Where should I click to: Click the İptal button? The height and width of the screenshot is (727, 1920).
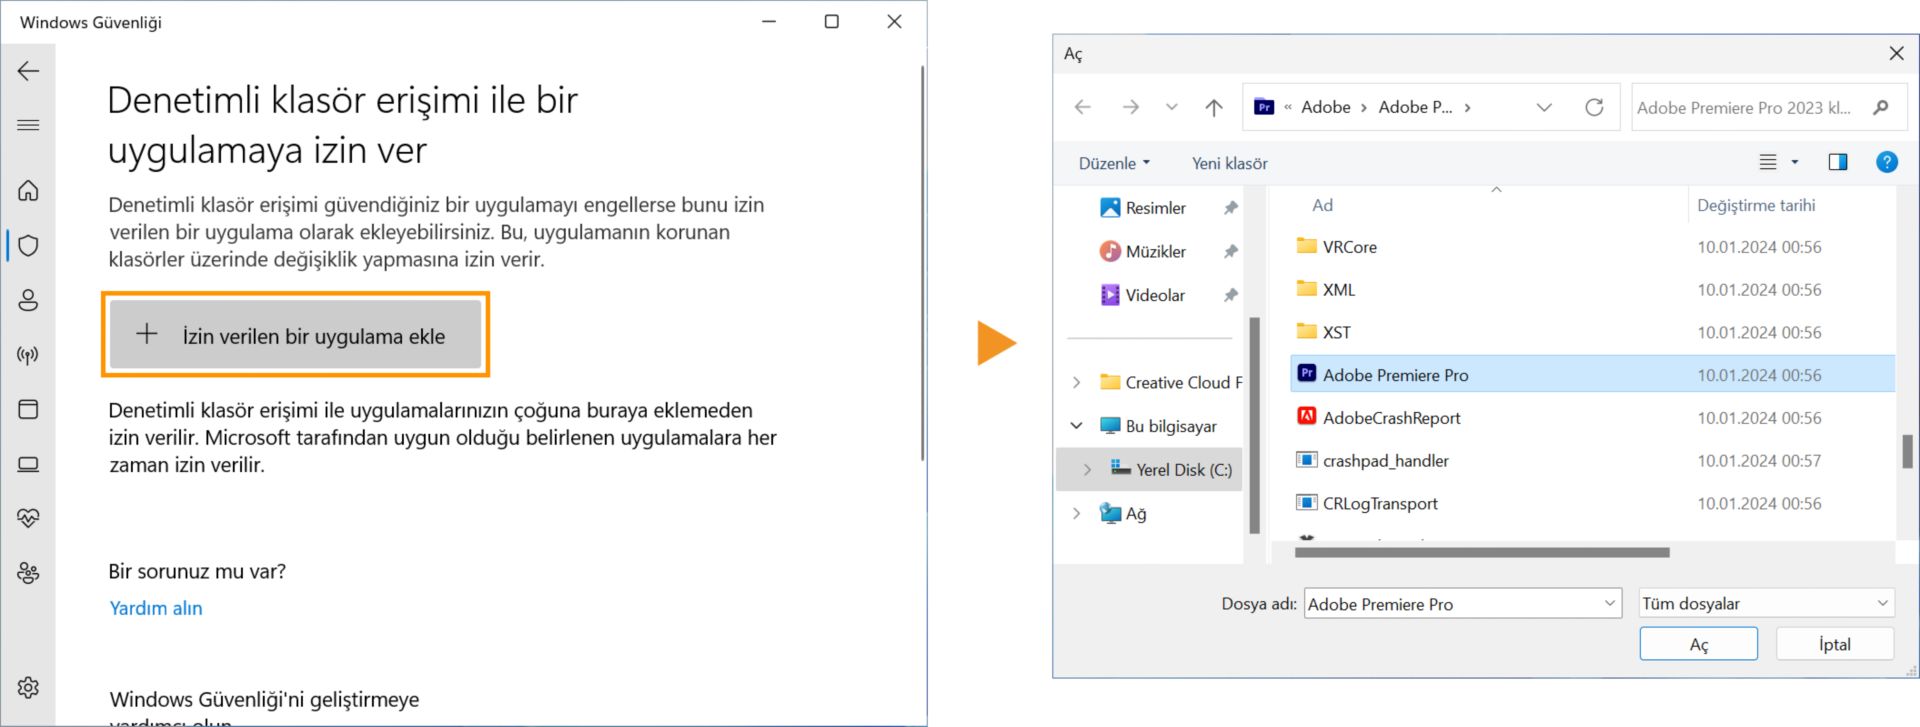coord(1834,644)
